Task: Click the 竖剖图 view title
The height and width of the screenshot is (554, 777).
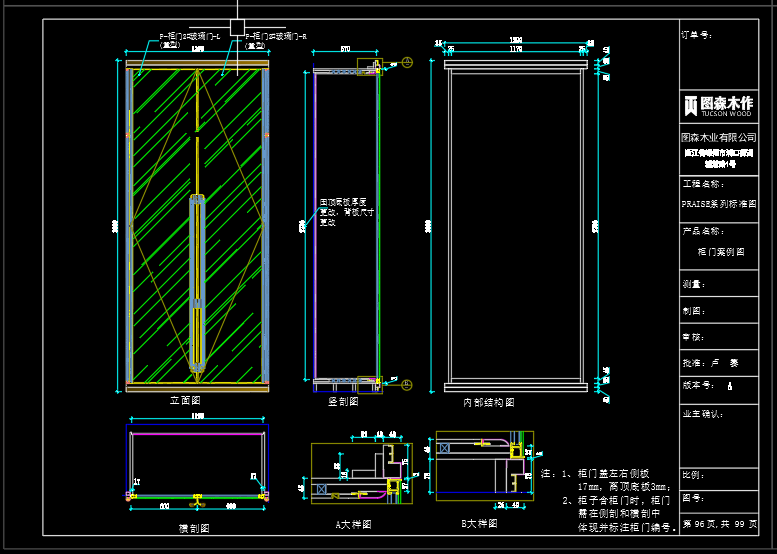Action: click(343, 401)
